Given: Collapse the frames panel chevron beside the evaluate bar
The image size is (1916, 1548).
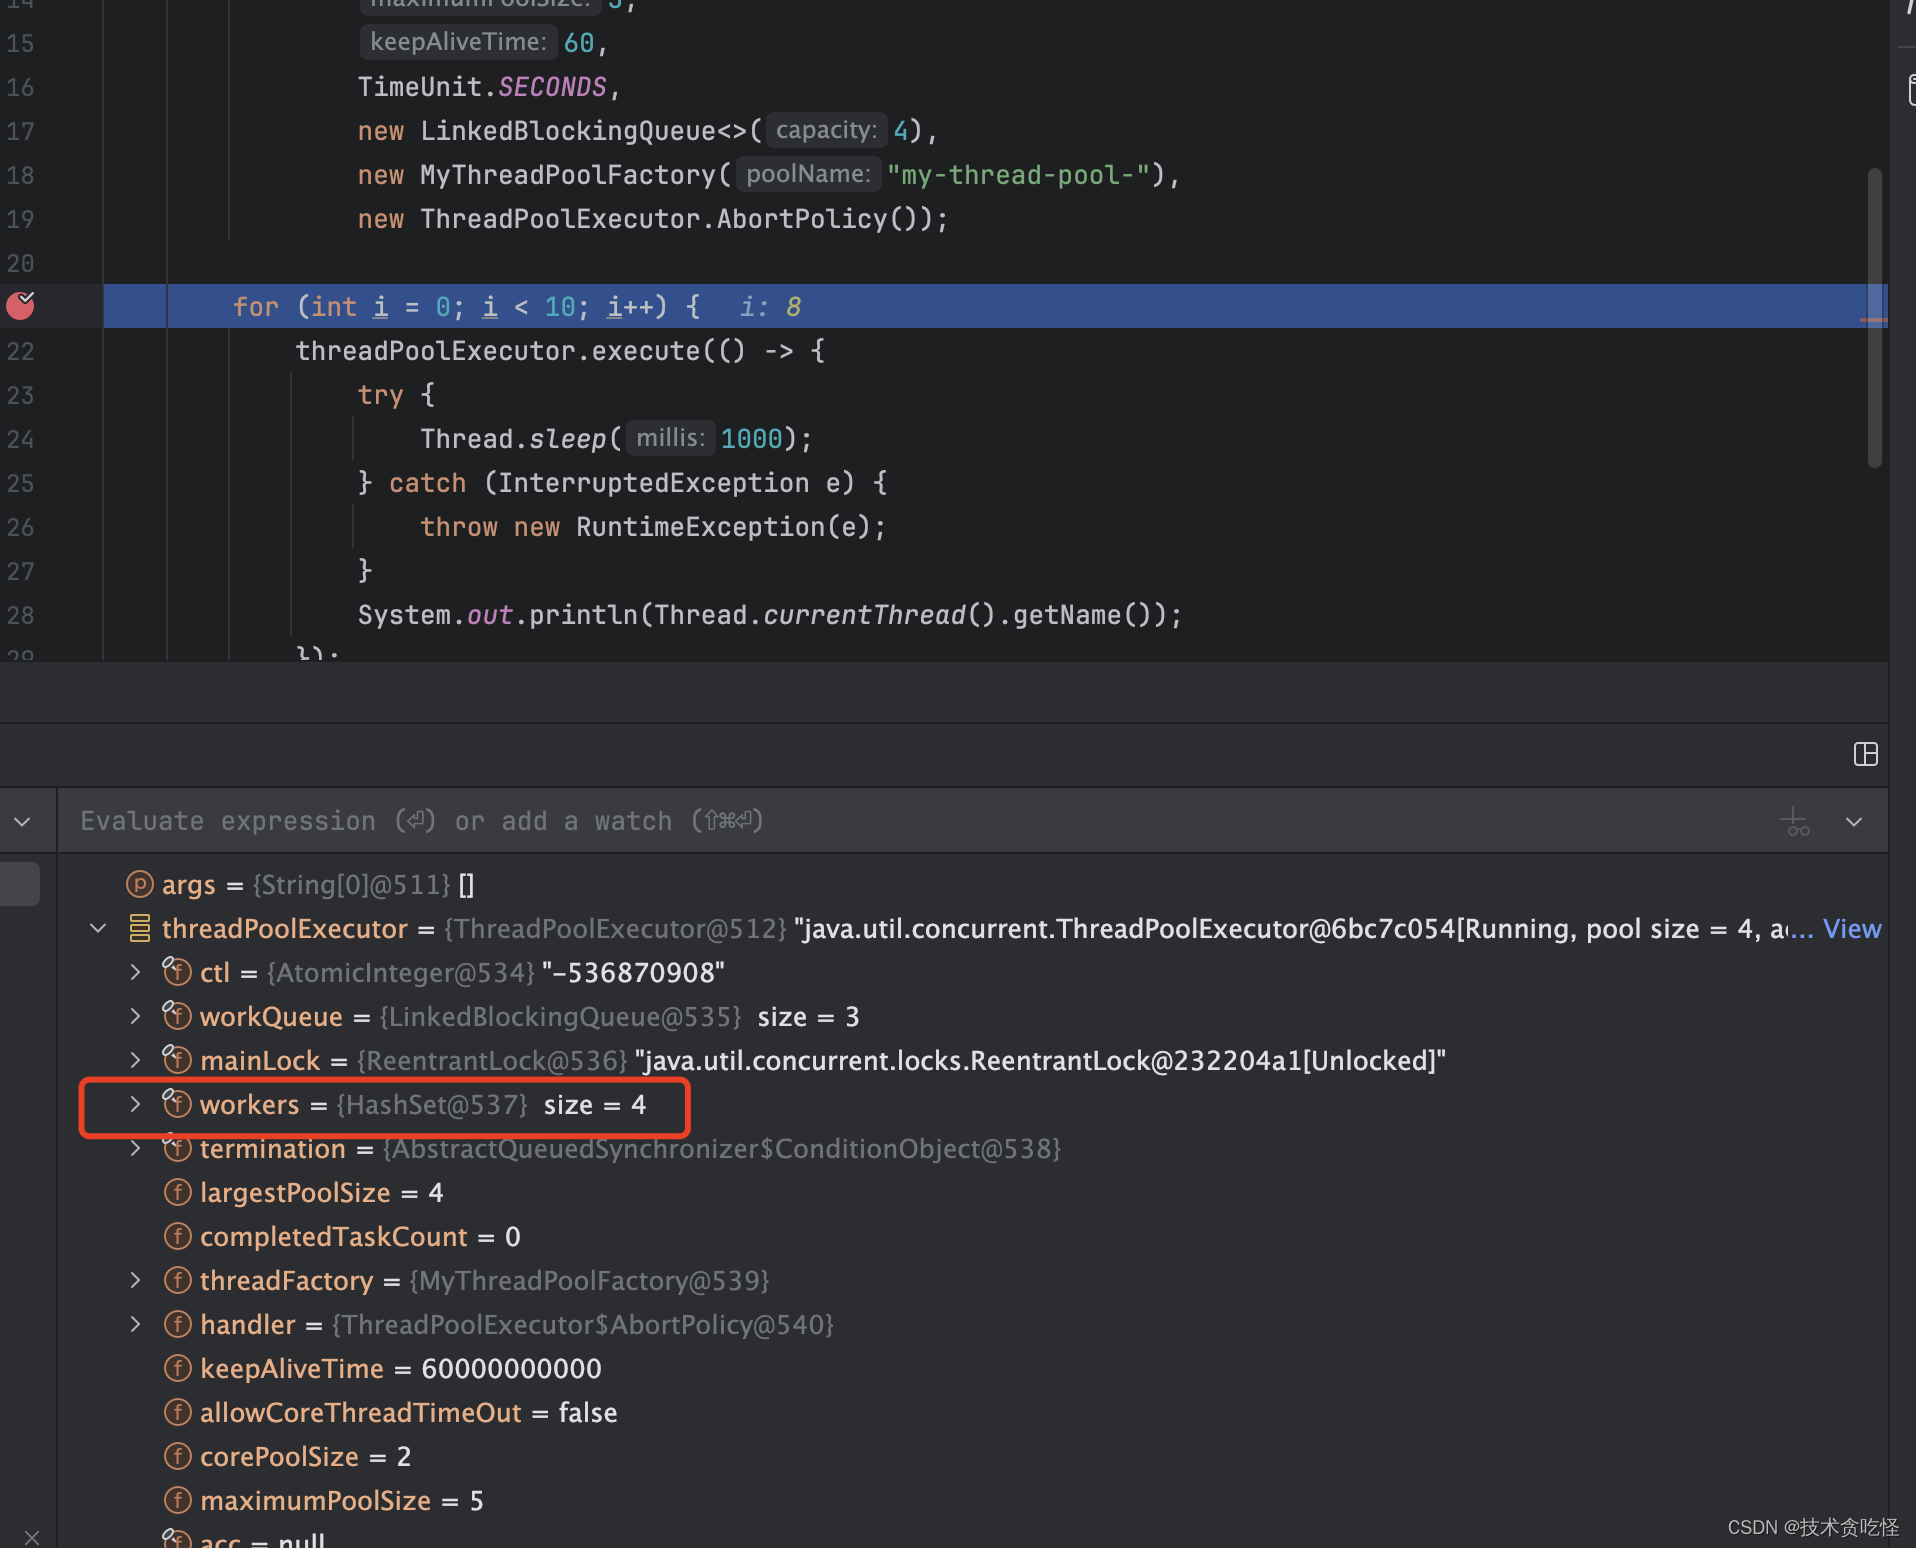Looking at the screenshot, I should click(22, 822).
